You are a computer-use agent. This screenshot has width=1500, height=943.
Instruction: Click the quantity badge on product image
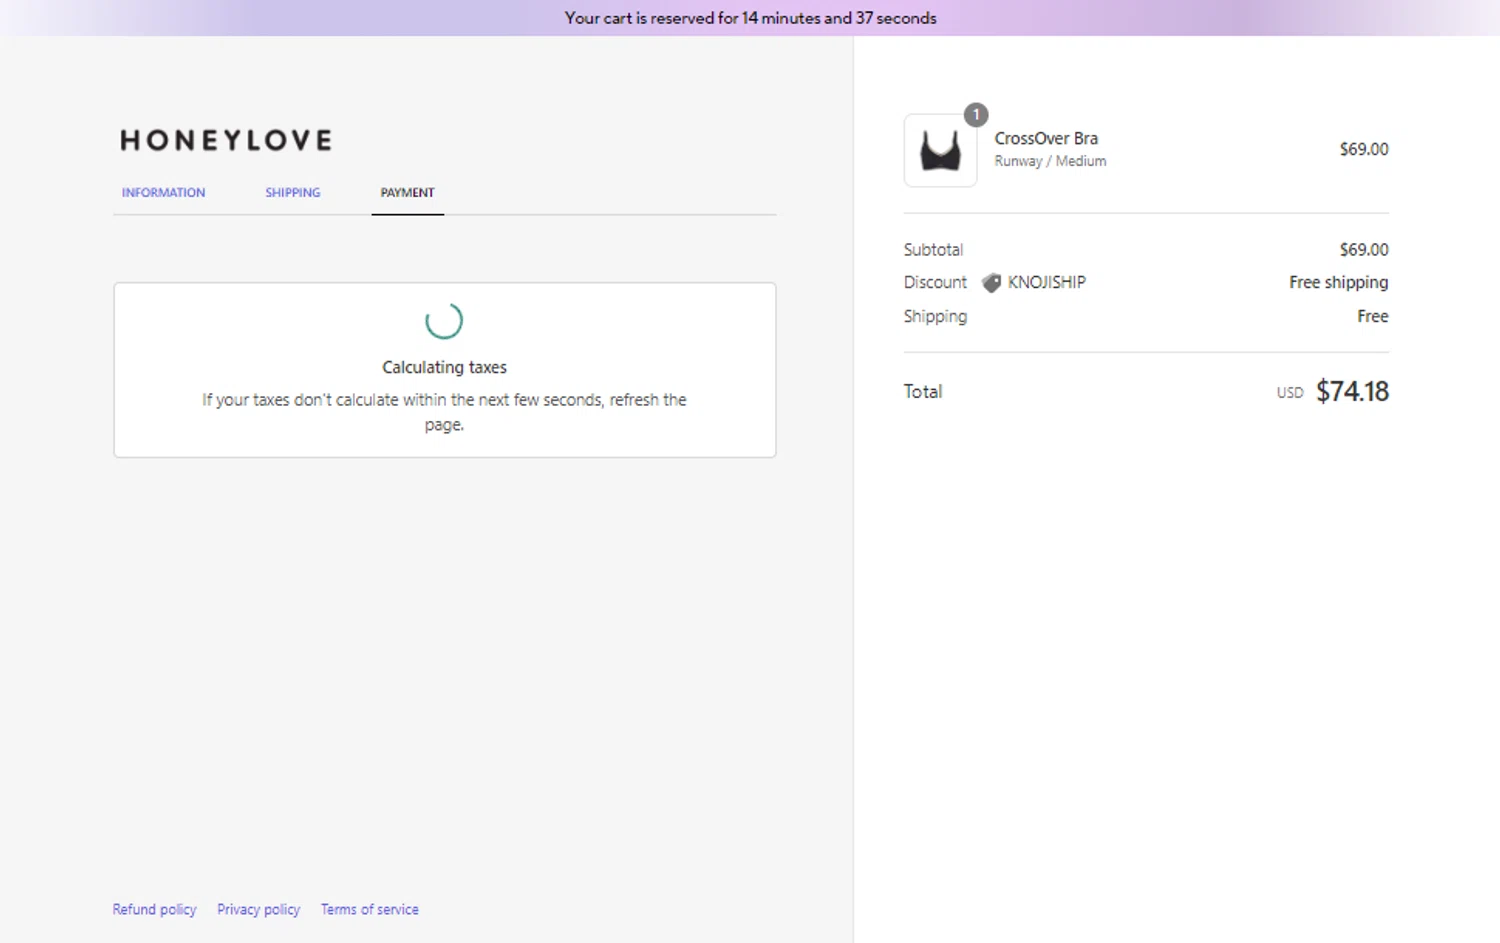(976, 115)
